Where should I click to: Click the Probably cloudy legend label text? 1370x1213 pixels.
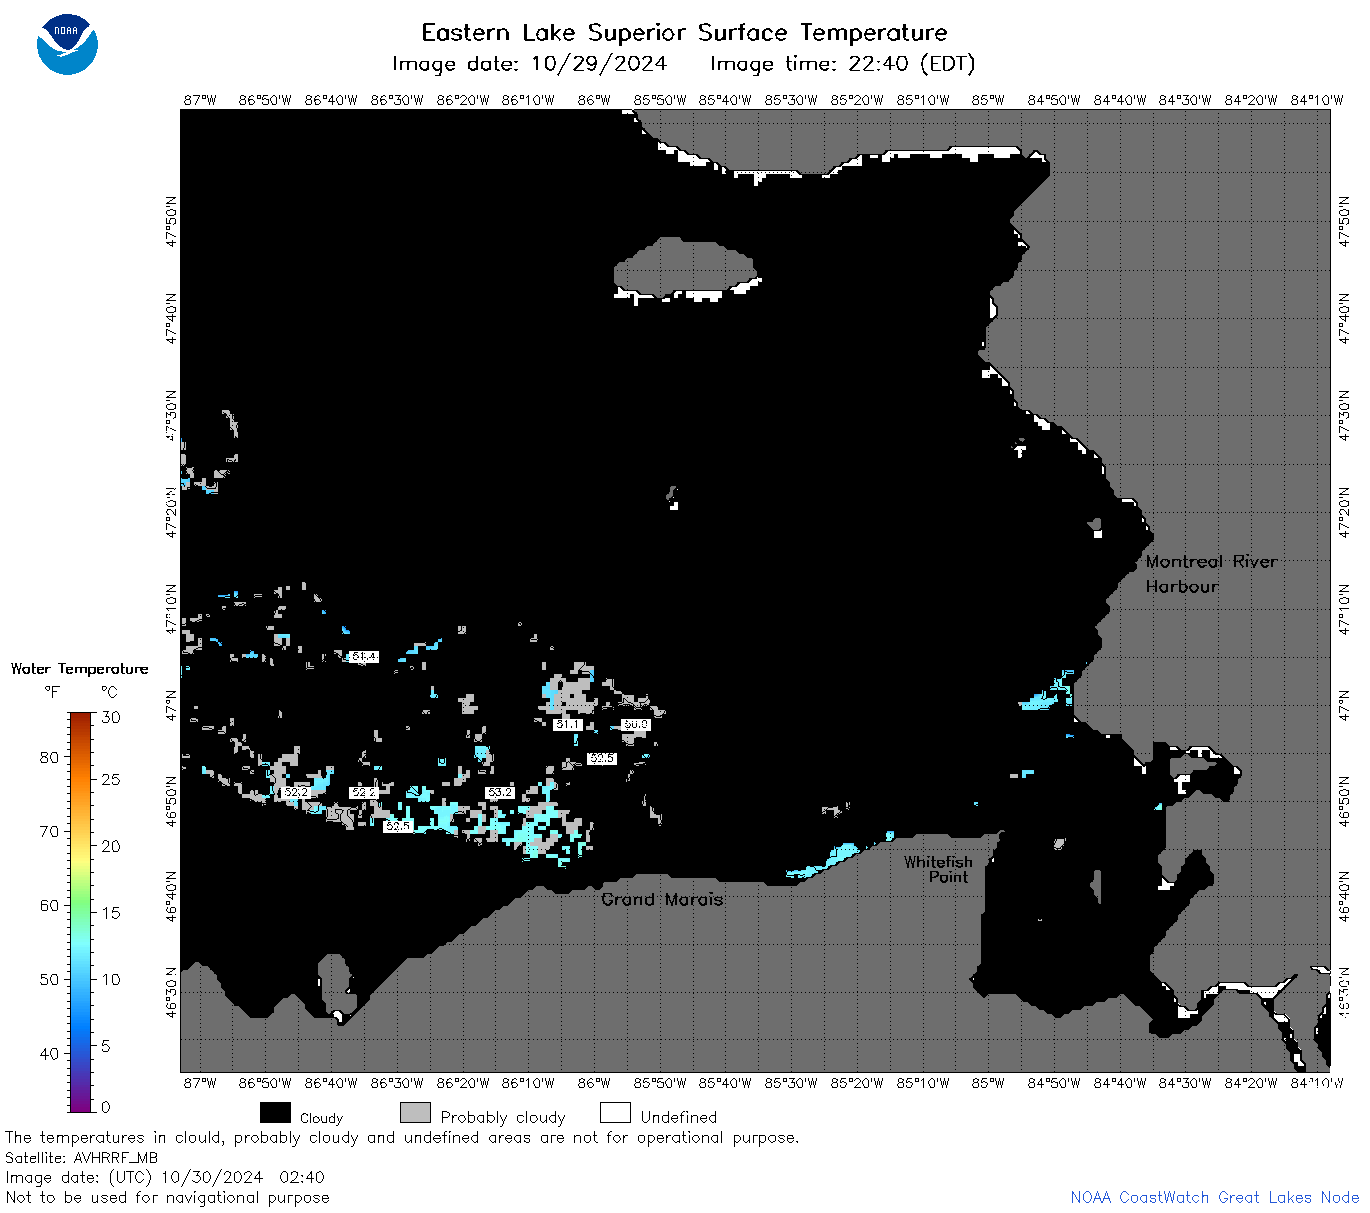click(x=503, y=1117)
